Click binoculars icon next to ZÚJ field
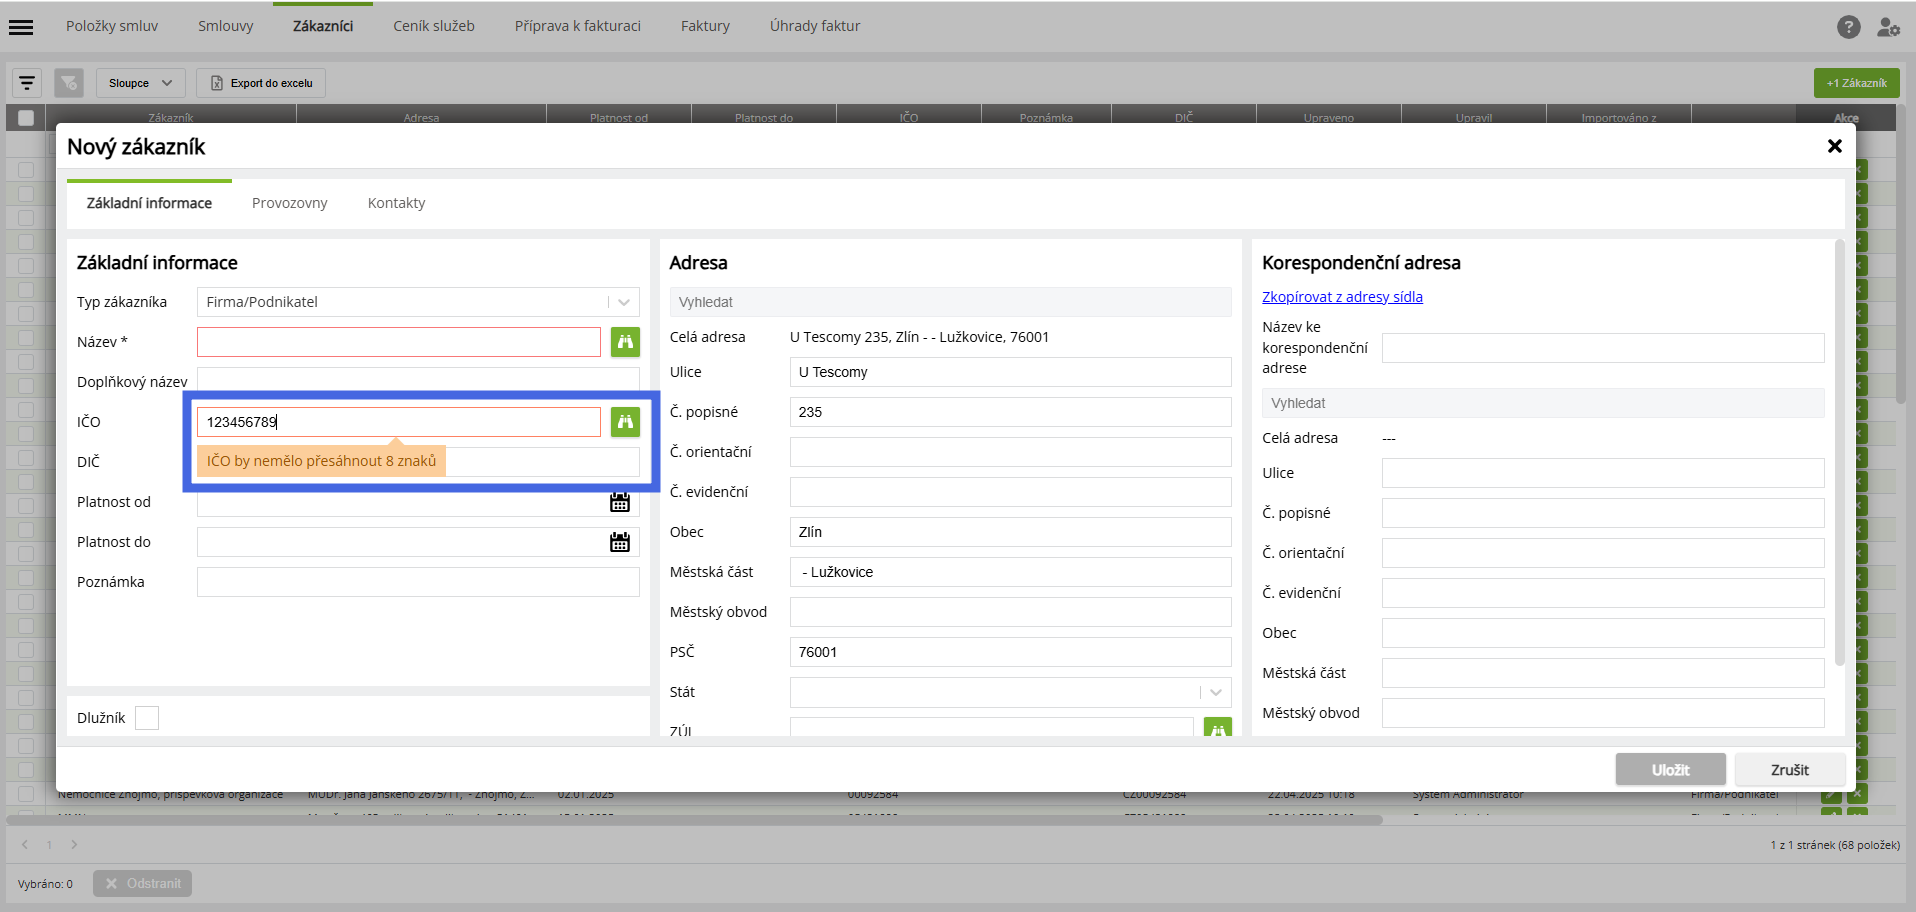 [1217, 728]
